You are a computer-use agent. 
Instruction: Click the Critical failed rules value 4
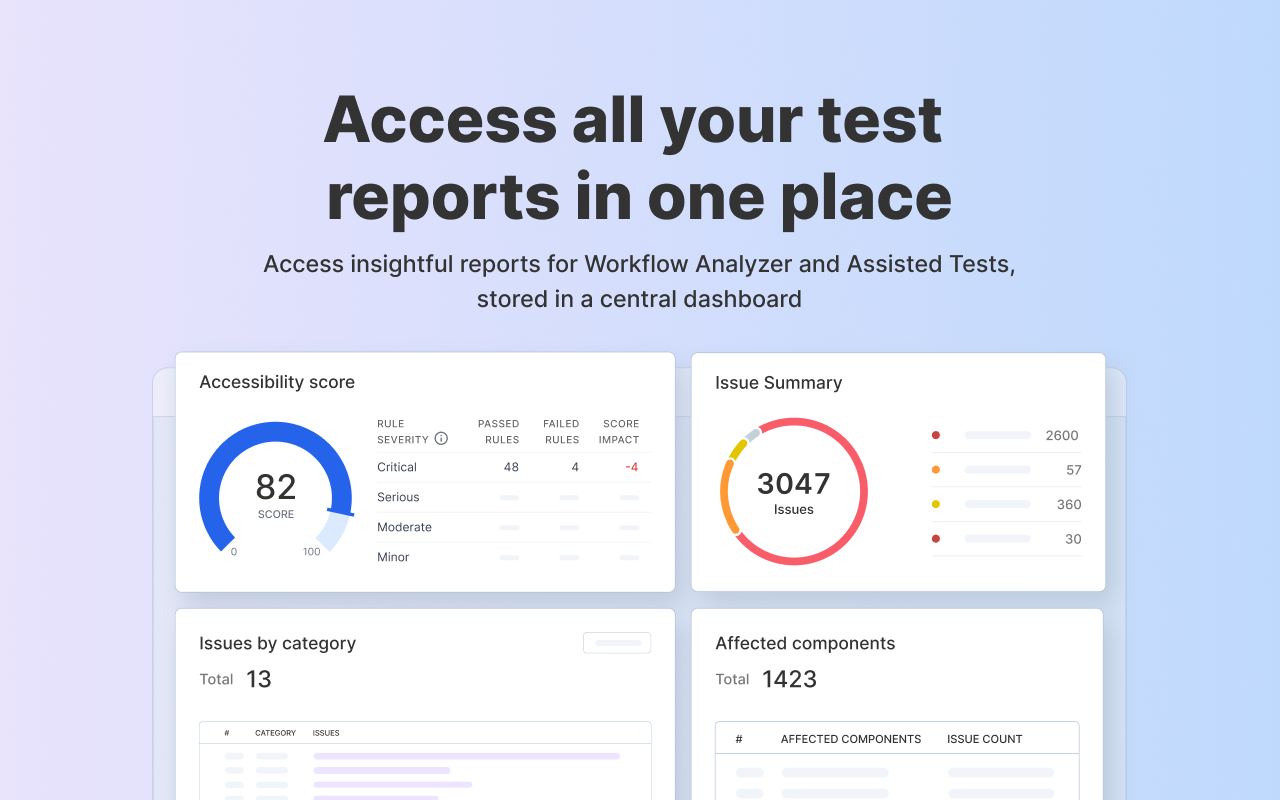tap(575, 467)
